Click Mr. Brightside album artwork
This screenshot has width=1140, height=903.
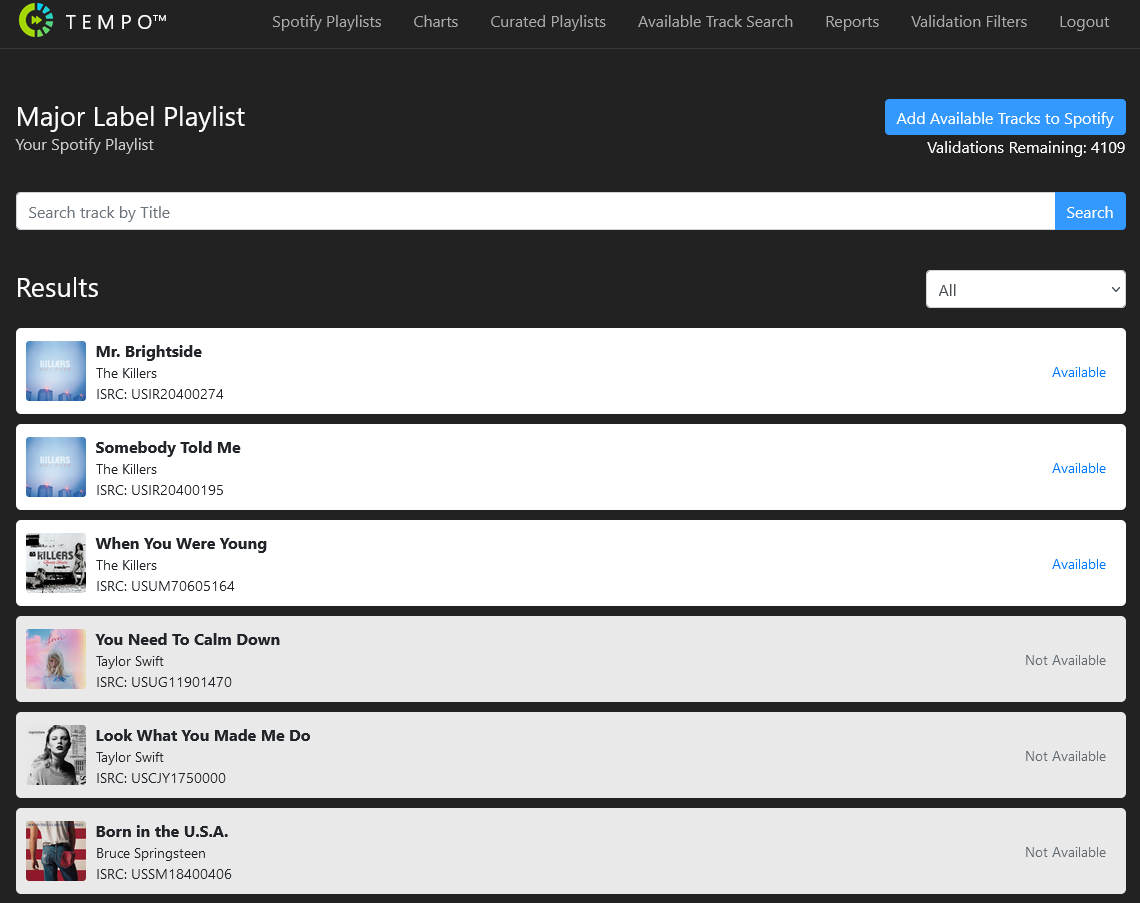tap(56, 371)
